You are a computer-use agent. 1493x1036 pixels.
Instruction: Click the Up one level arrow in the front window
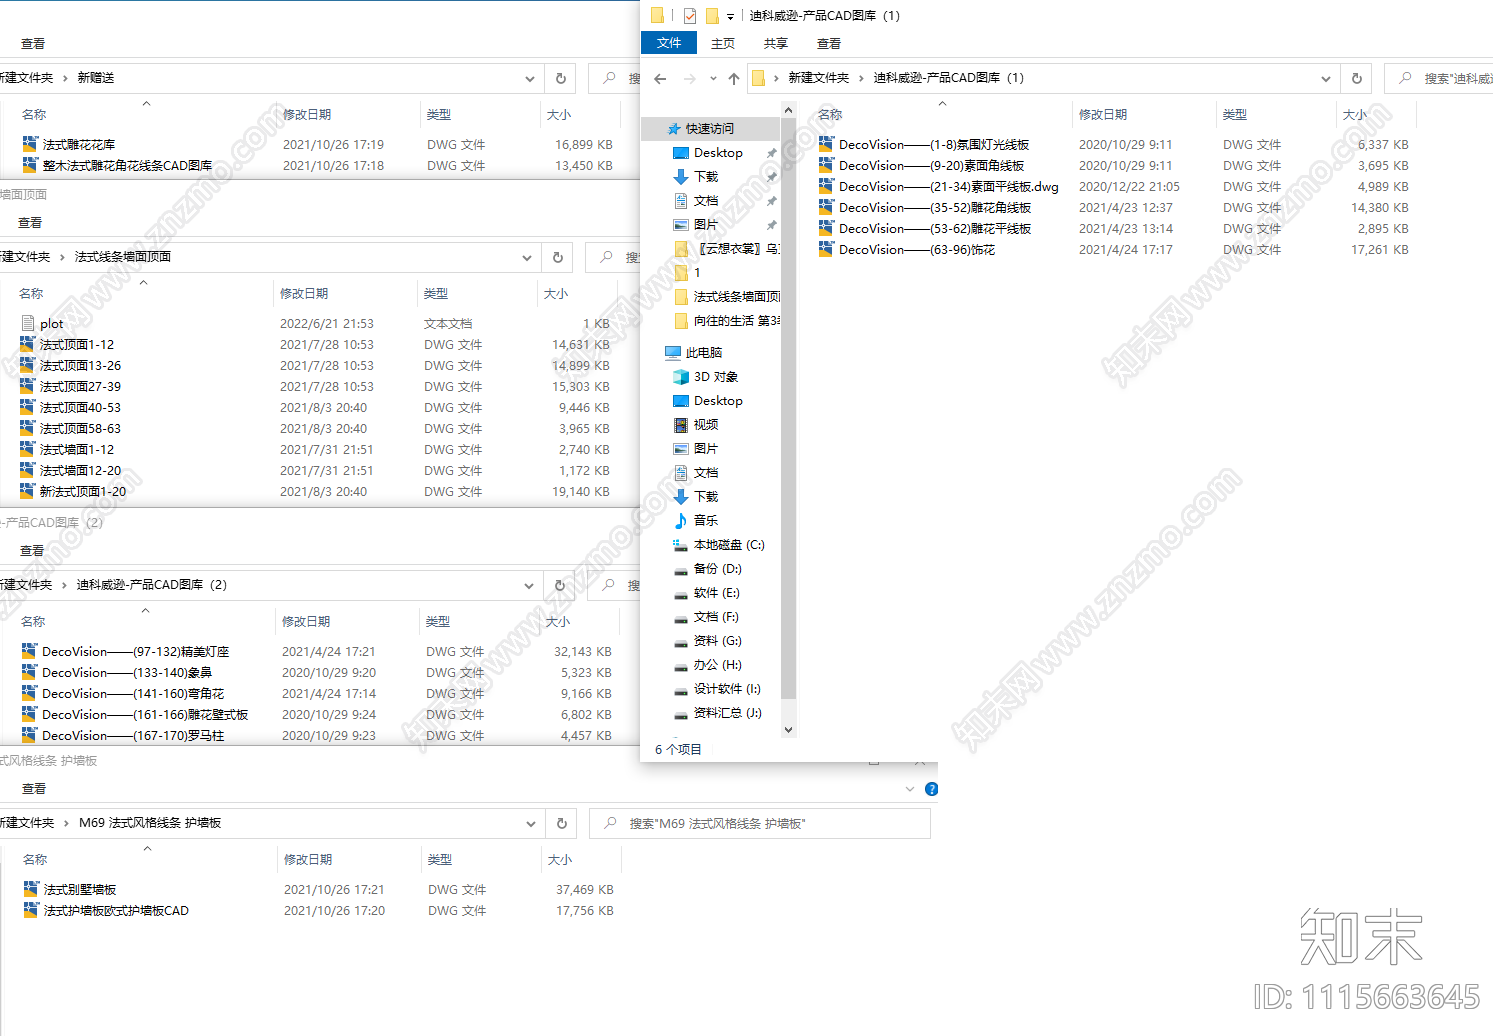pos(734,78)
